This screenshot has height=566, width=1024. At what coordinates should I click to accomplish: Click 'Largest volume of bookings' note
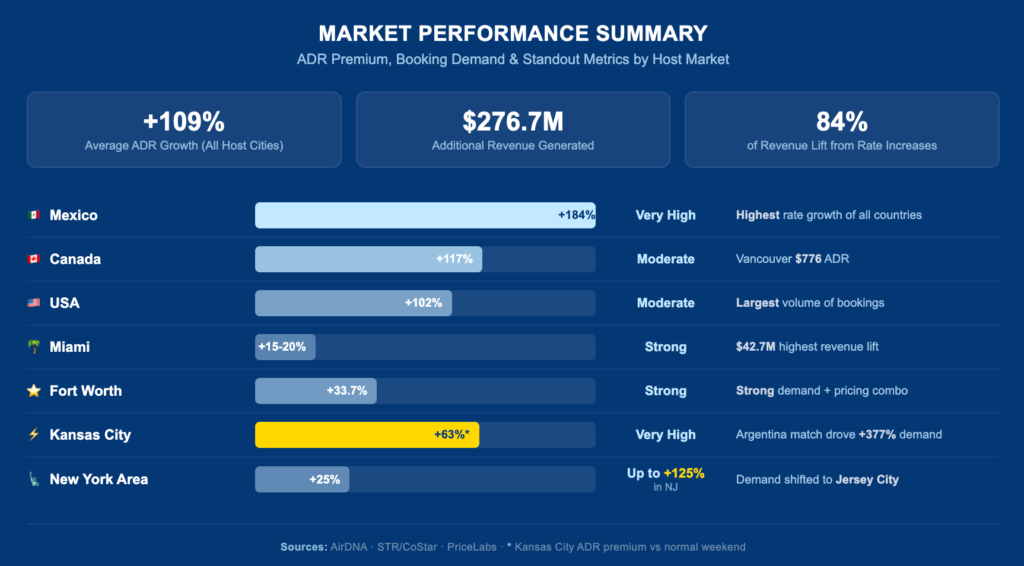(x=810, y=303)
